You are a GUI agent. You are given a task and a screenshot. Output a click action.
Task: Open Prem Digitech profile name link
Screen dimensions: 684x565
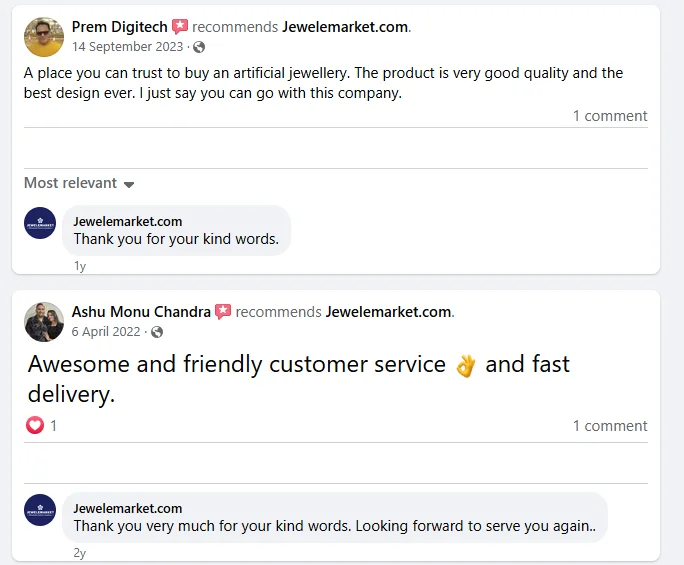click(x=120, y=27)
